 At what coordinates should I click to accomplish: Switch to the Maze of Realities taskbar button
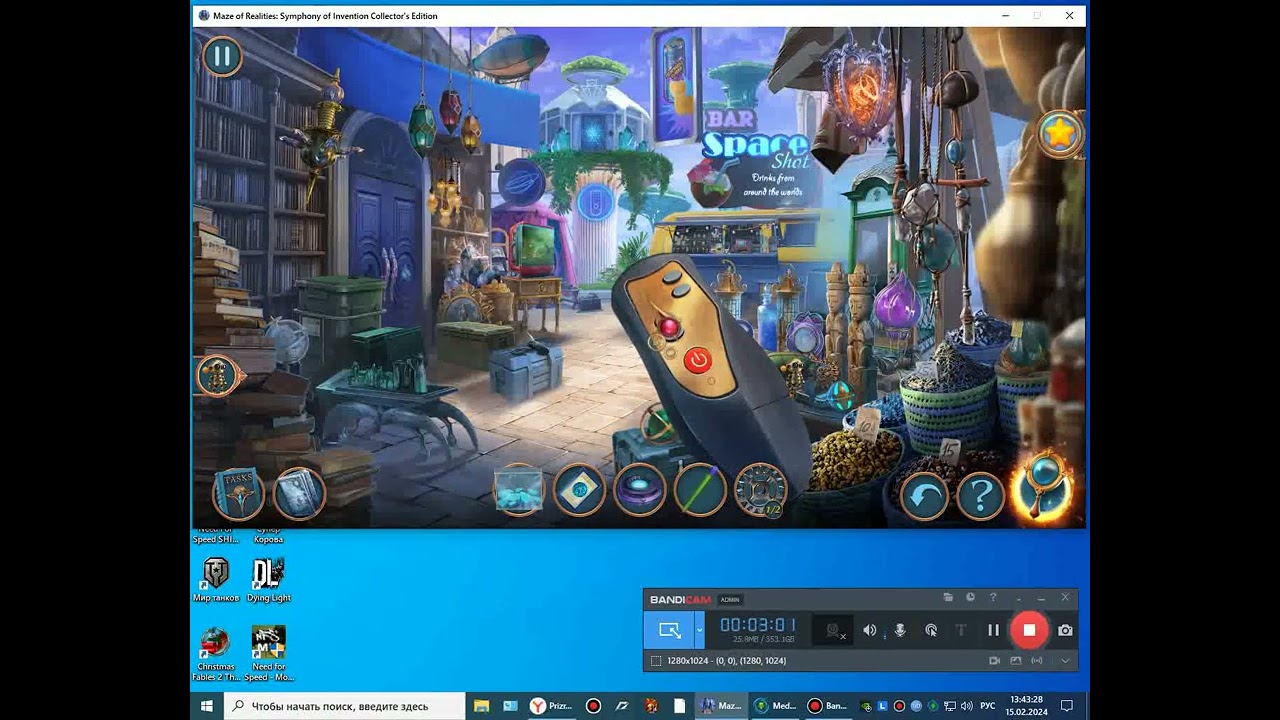721,706
